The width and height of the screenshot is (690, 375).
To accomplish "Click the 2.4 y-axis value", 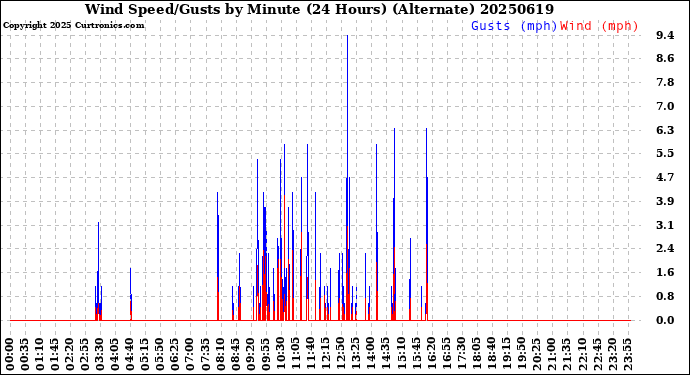I will [665, 248].
